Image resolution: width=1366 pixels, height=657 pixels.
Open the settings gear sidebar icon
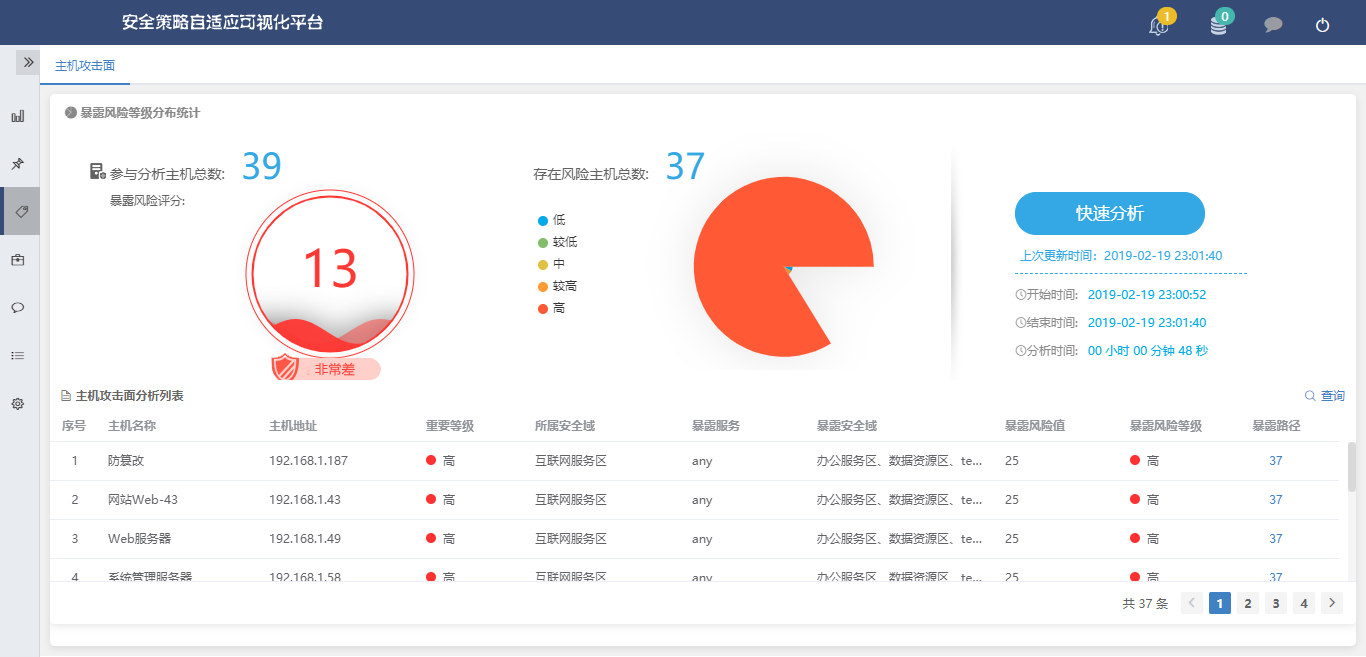[18, 403]
